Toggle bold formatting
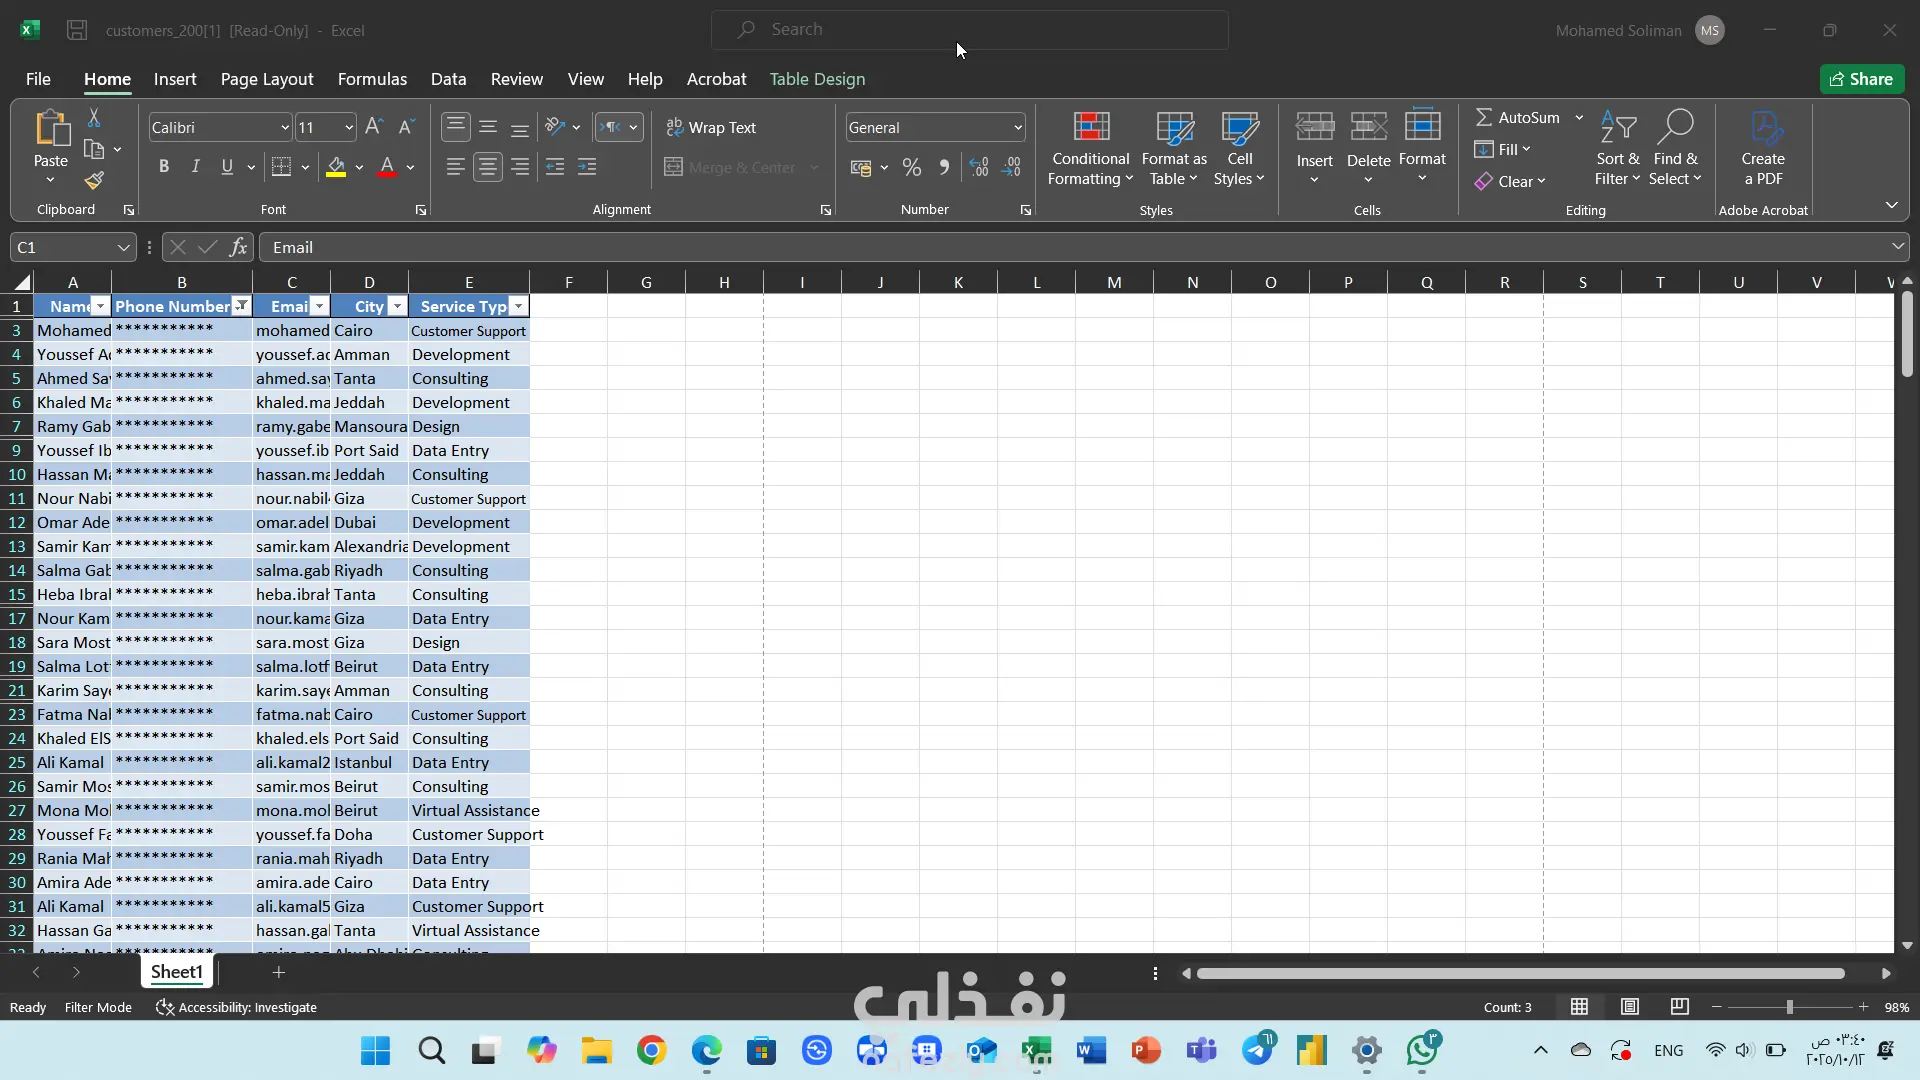This screenshot has height=1080, width=1920. 164,168
